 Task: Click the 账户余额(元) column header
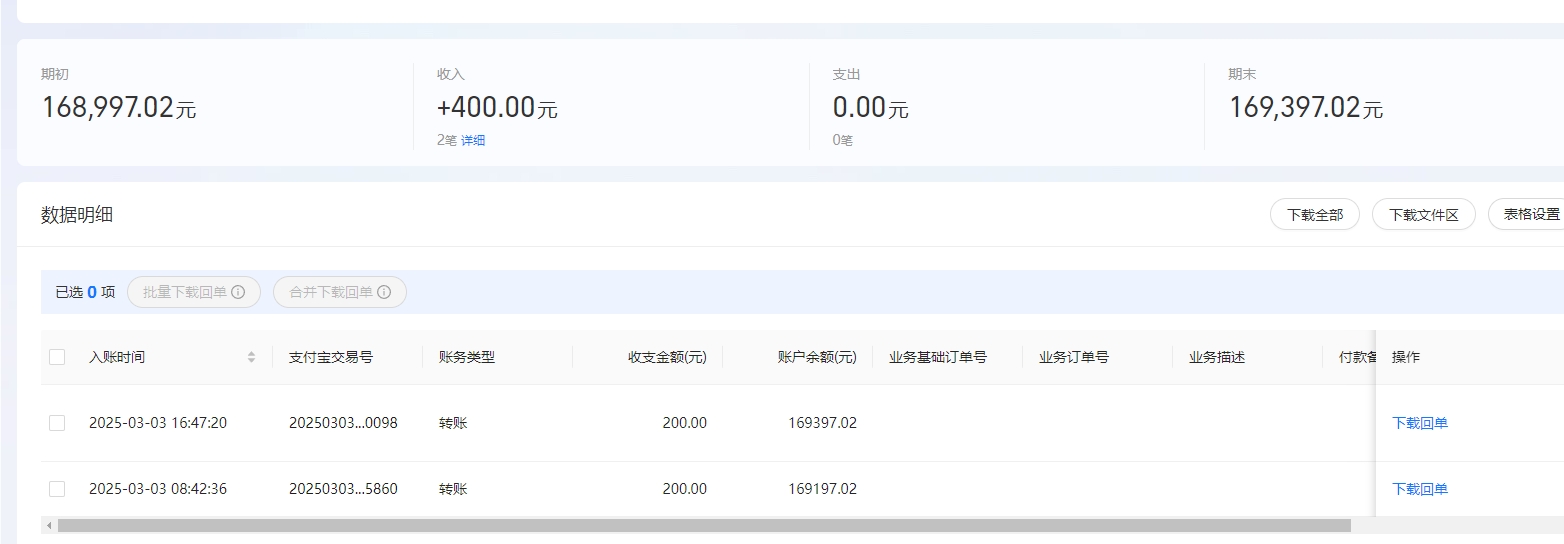click(x=817, y=357)
